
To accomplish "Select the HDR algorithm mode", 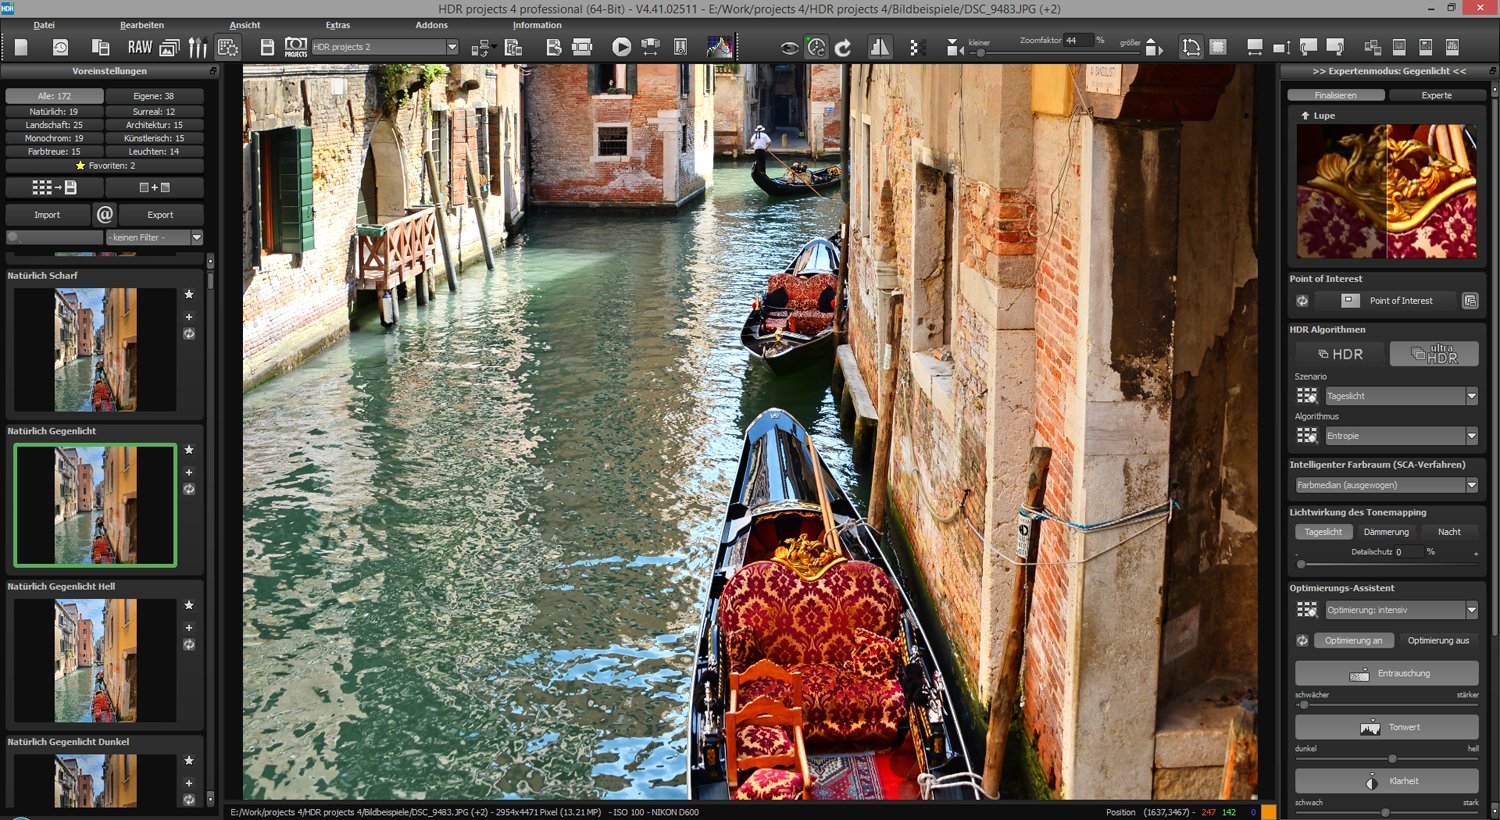I will pyautogui.click(x=1340, y=354).
